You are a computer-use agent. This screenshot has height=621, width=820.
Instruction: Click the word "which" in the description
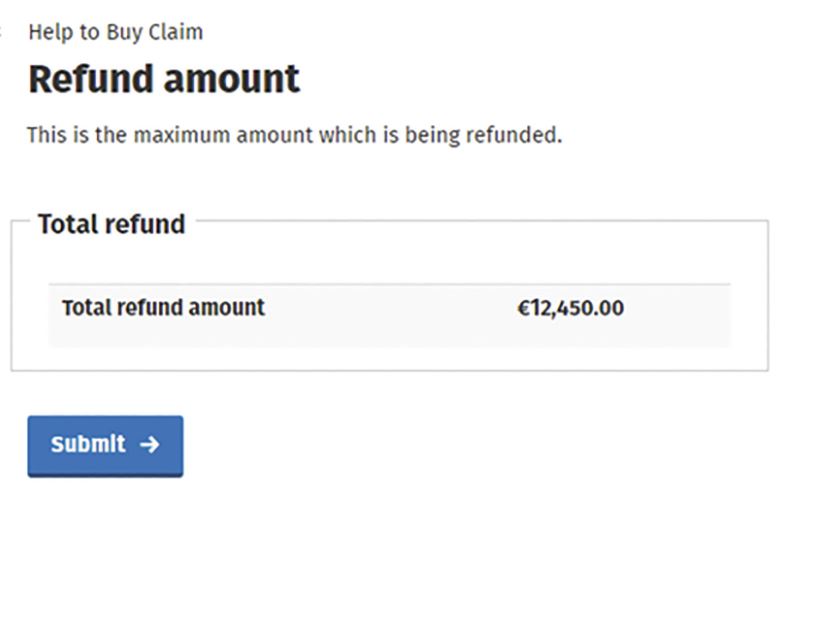[x=345, y=135]
